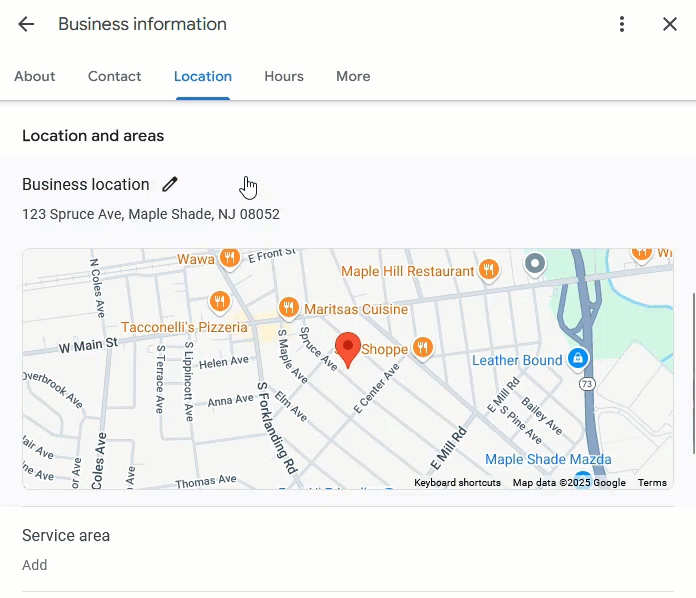Select the Location tab
This screenshot has height=598, width=696.
pos(203,76)
